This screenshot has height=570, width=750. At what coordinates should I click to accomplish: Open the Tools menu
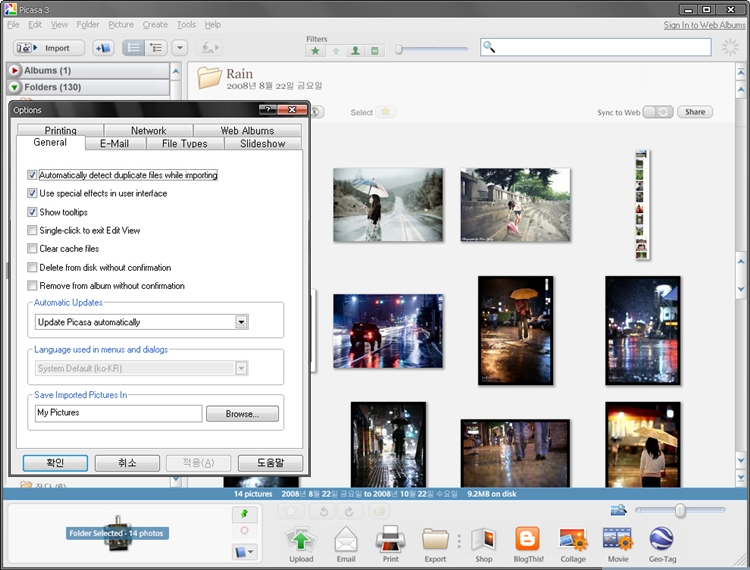[186, 24]
